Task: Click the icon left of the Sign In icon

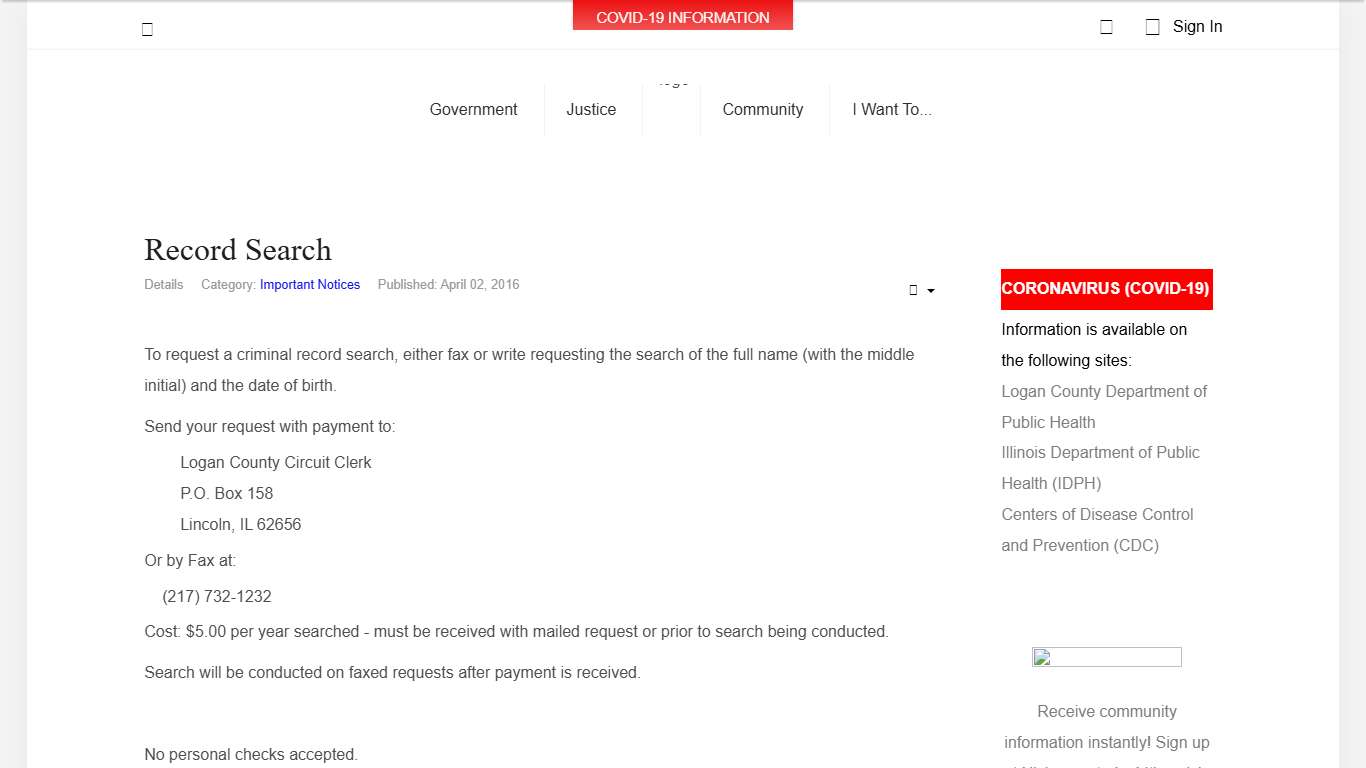Action: click(1106, 27)
